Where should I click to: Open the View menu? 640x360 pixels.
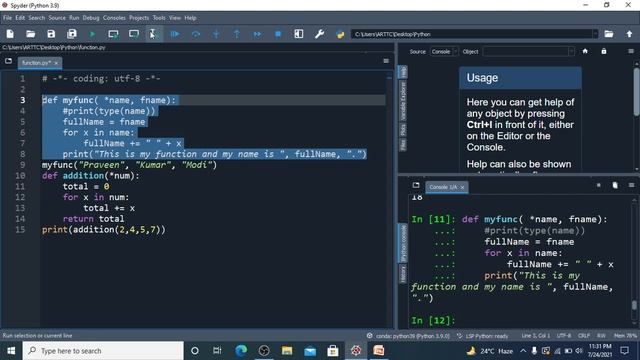click(x=175, y=18)
